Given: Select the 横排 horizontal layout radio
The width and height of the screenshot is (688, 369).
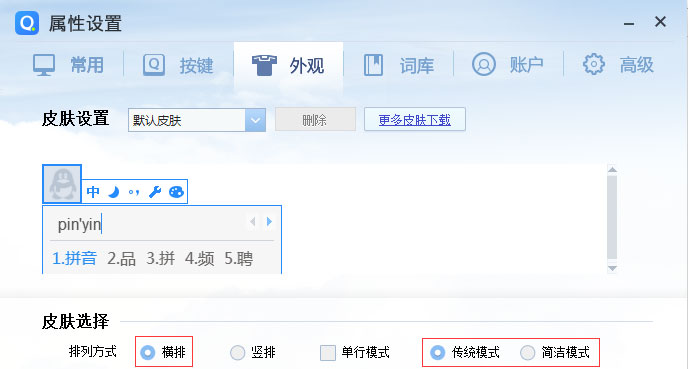Looking at the screenshot, I should click(148, 352).
